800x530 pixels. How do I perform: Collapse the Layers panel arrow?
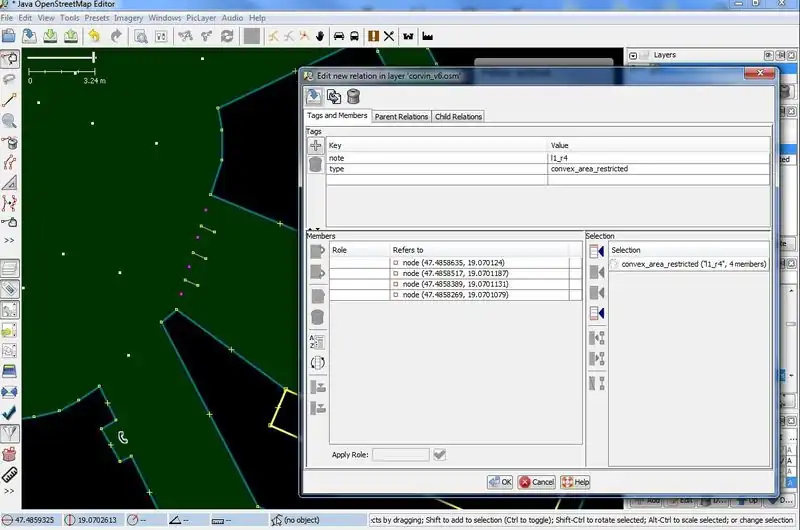pyautogui.click(x=634, y=55)
